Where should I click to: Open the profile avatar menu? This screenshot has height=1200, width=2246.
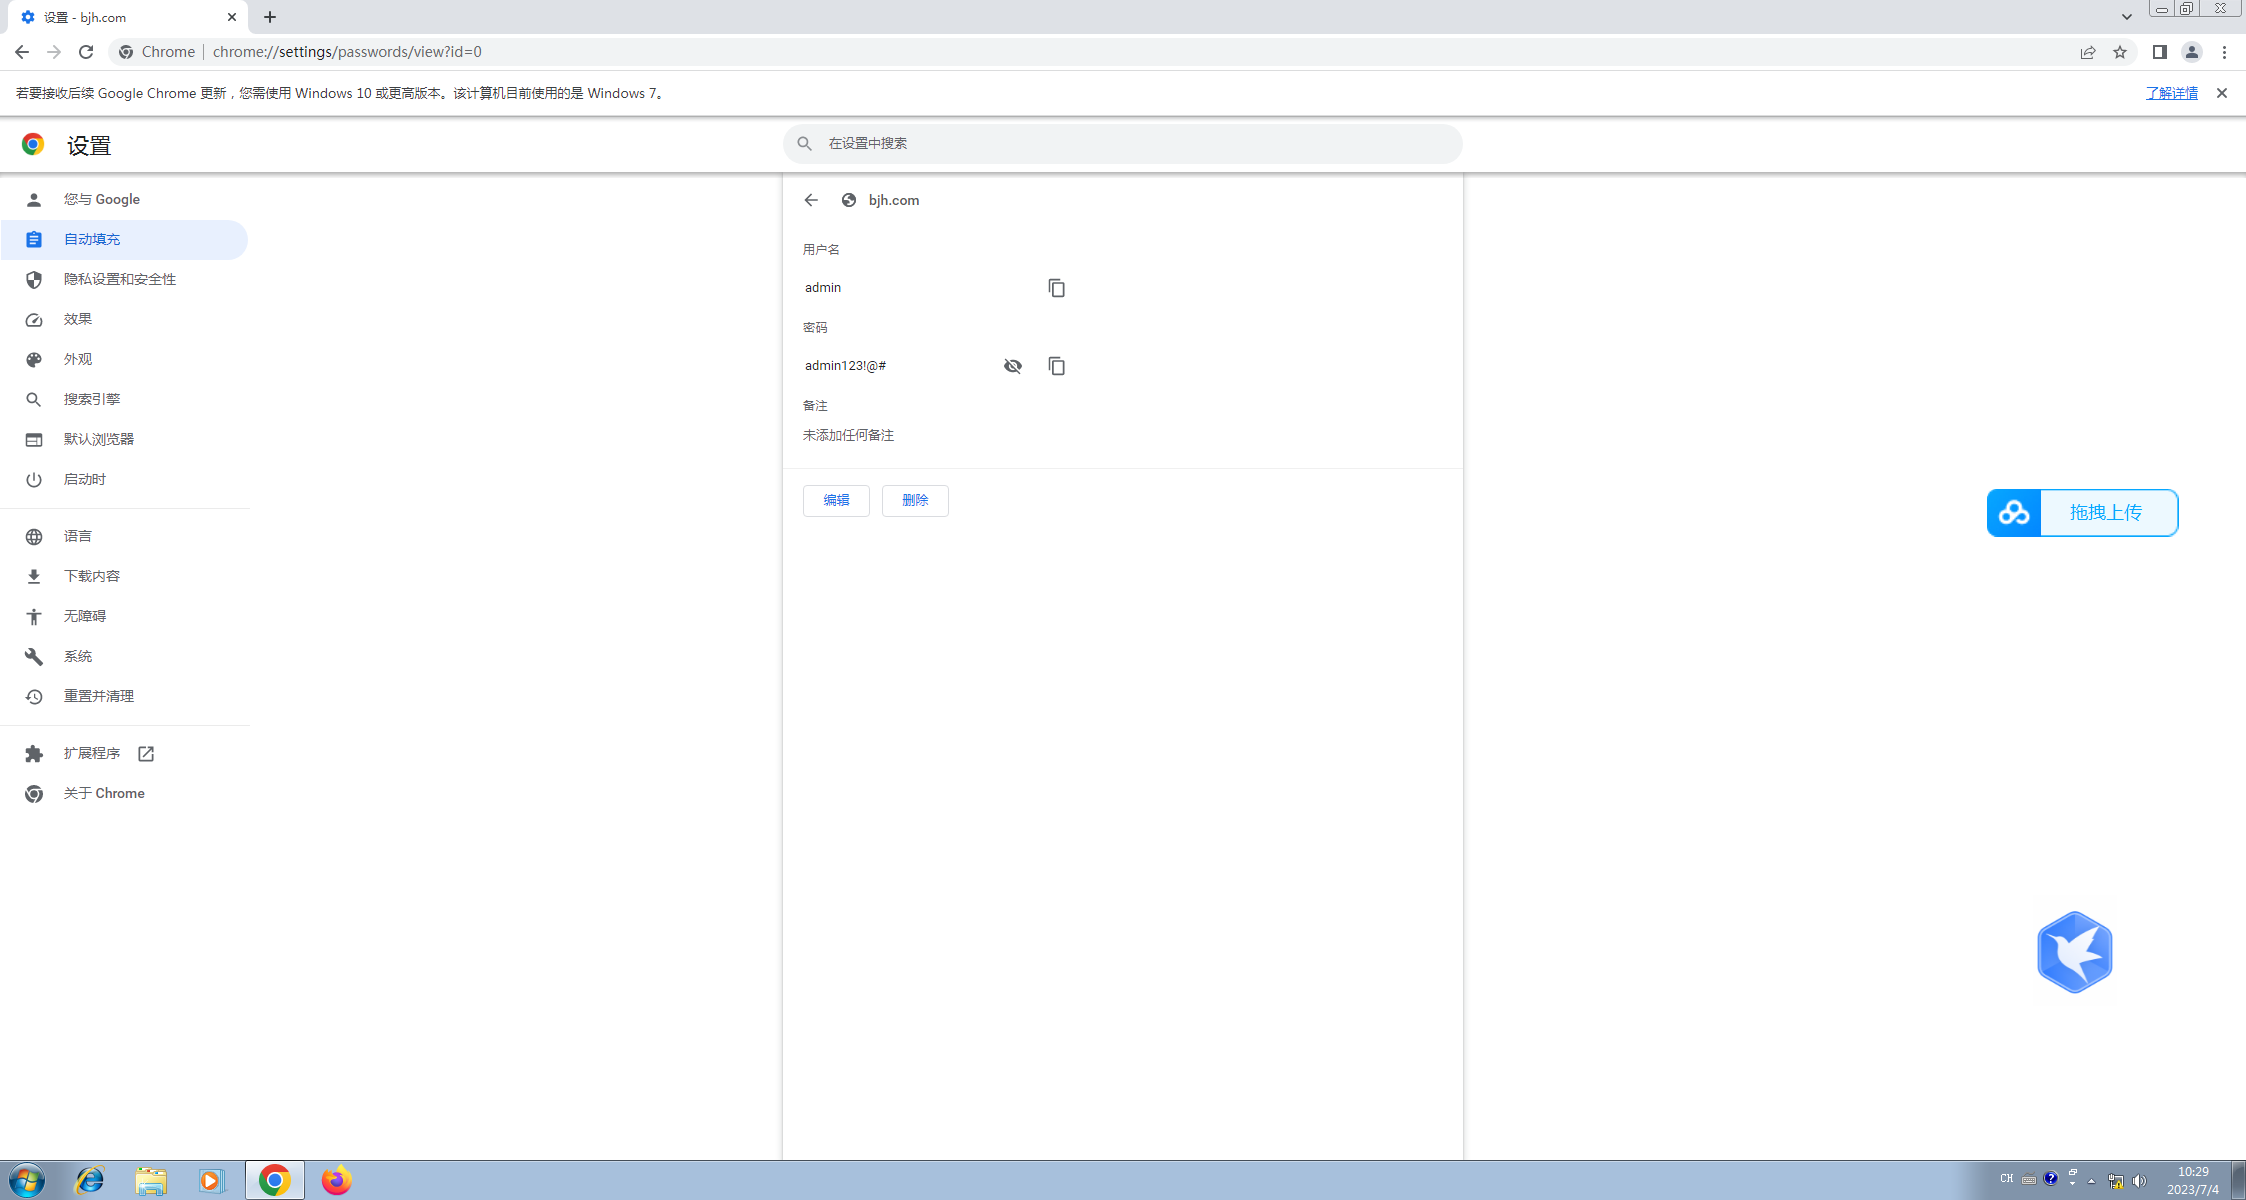(2191, 52)
